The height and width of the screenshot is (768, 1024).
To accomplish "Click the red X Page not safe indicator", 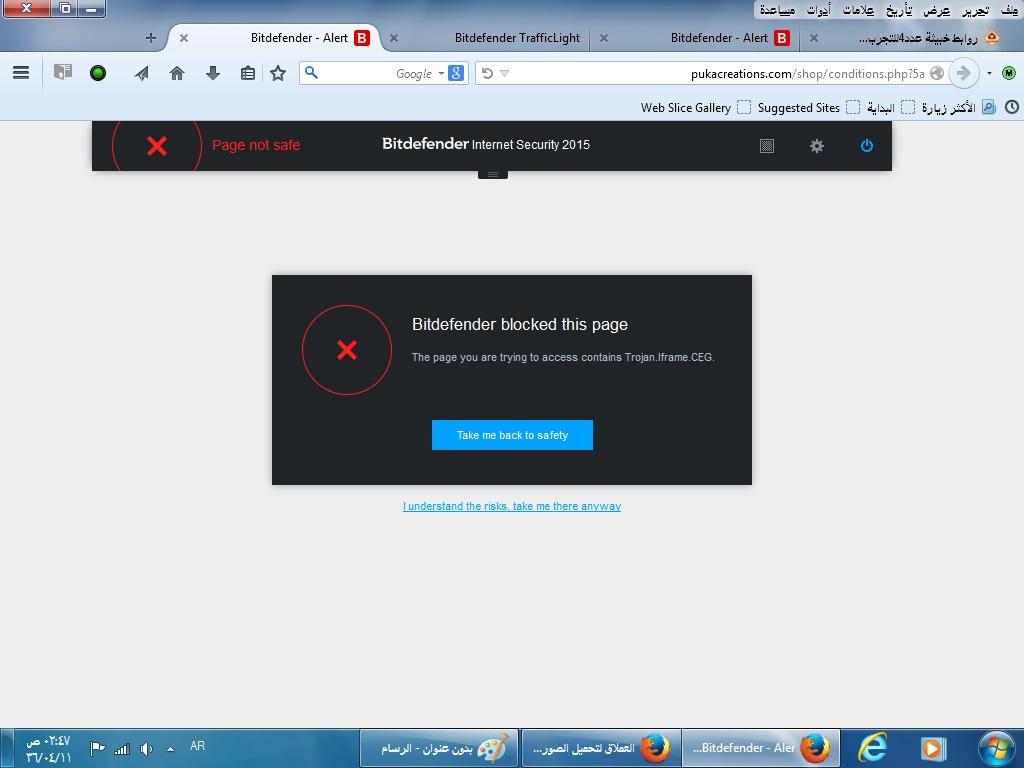I will click(x=157, y=146).
